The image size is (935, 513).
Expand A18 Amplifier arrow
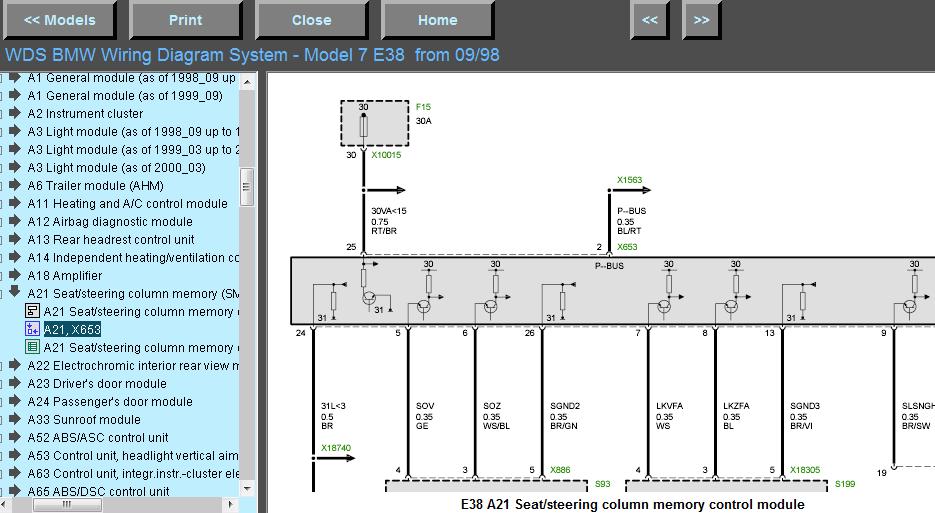point(15,275)
